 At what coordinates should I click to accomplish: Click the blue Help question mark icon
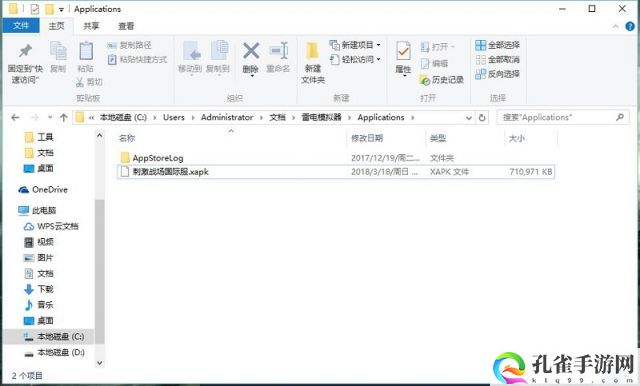pyautogui.click(x=630, y=27)
